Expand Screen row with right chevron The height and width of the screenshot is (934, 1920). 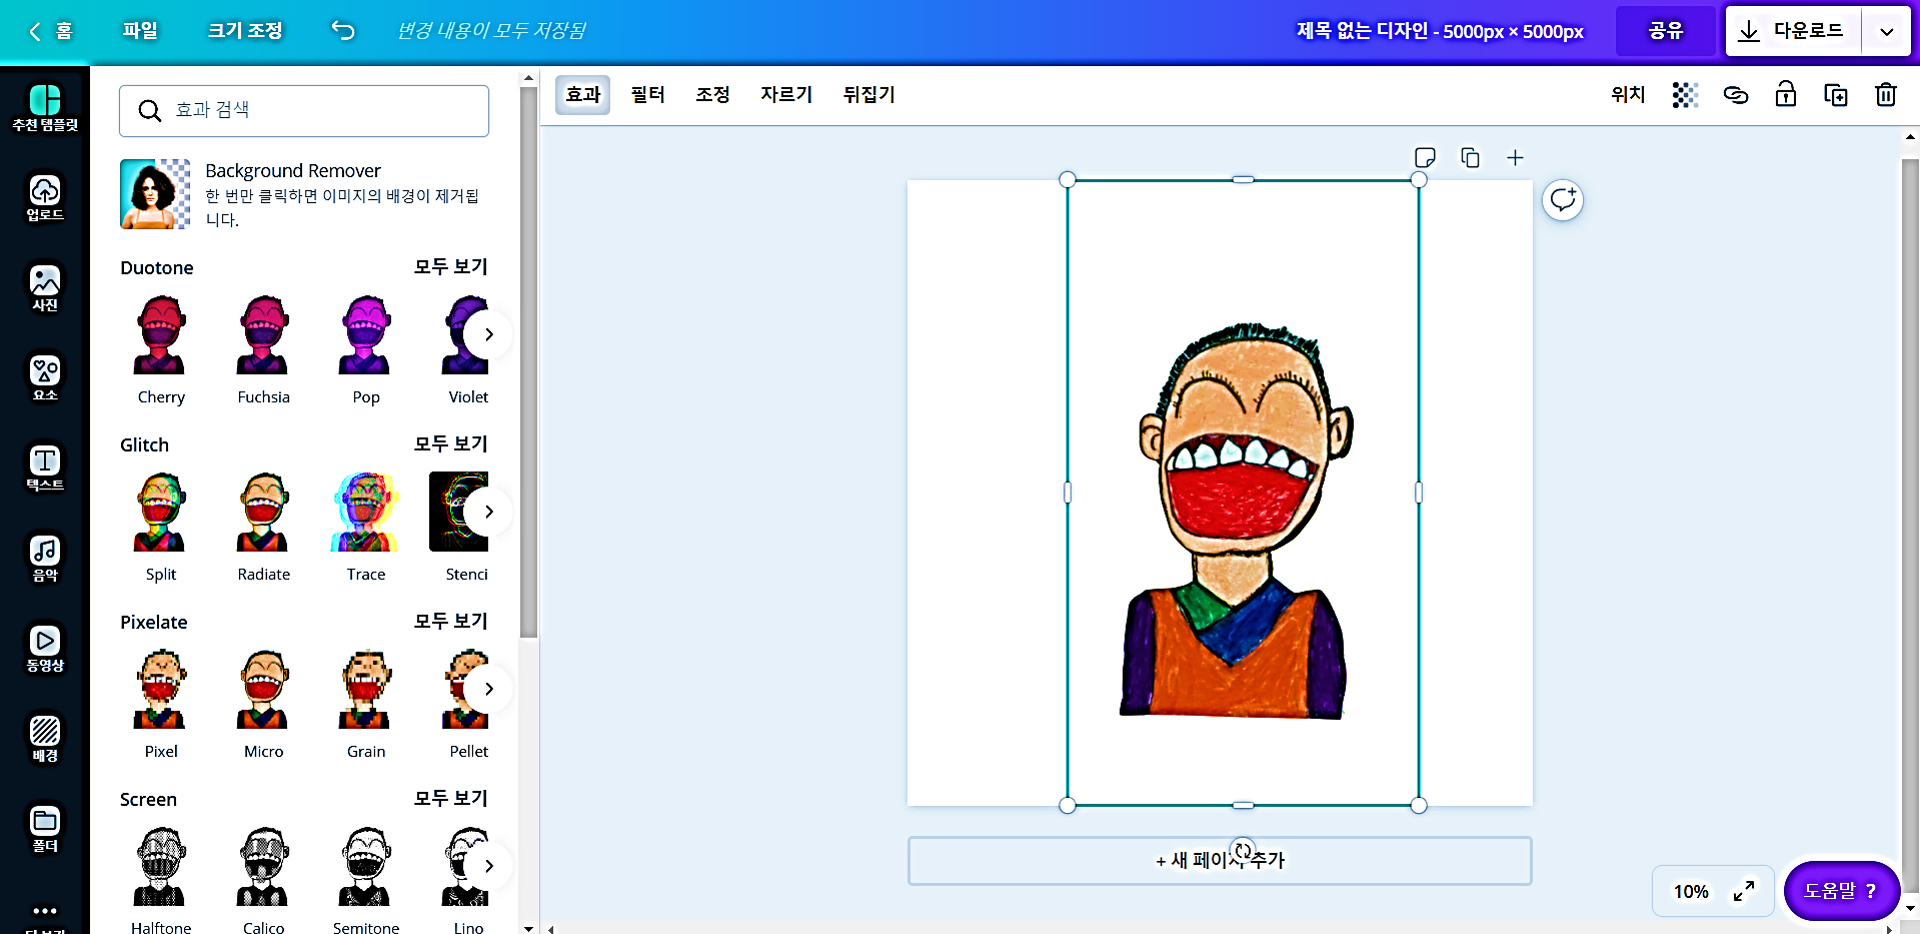point(488,865)
